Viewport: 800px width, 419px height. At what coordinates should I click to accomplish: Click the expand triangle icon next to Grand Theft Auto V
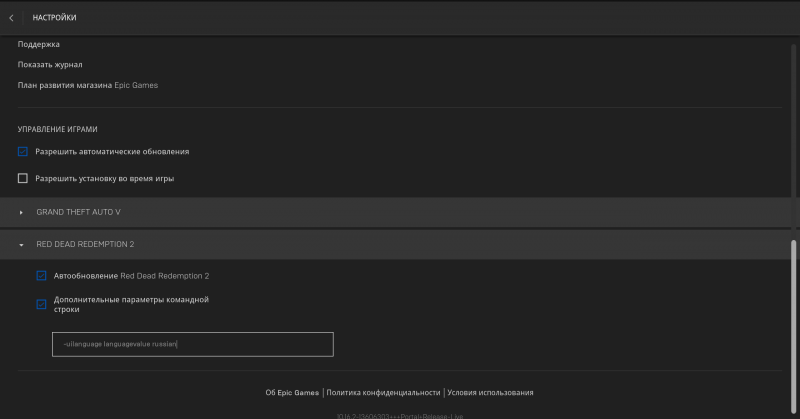21,212
